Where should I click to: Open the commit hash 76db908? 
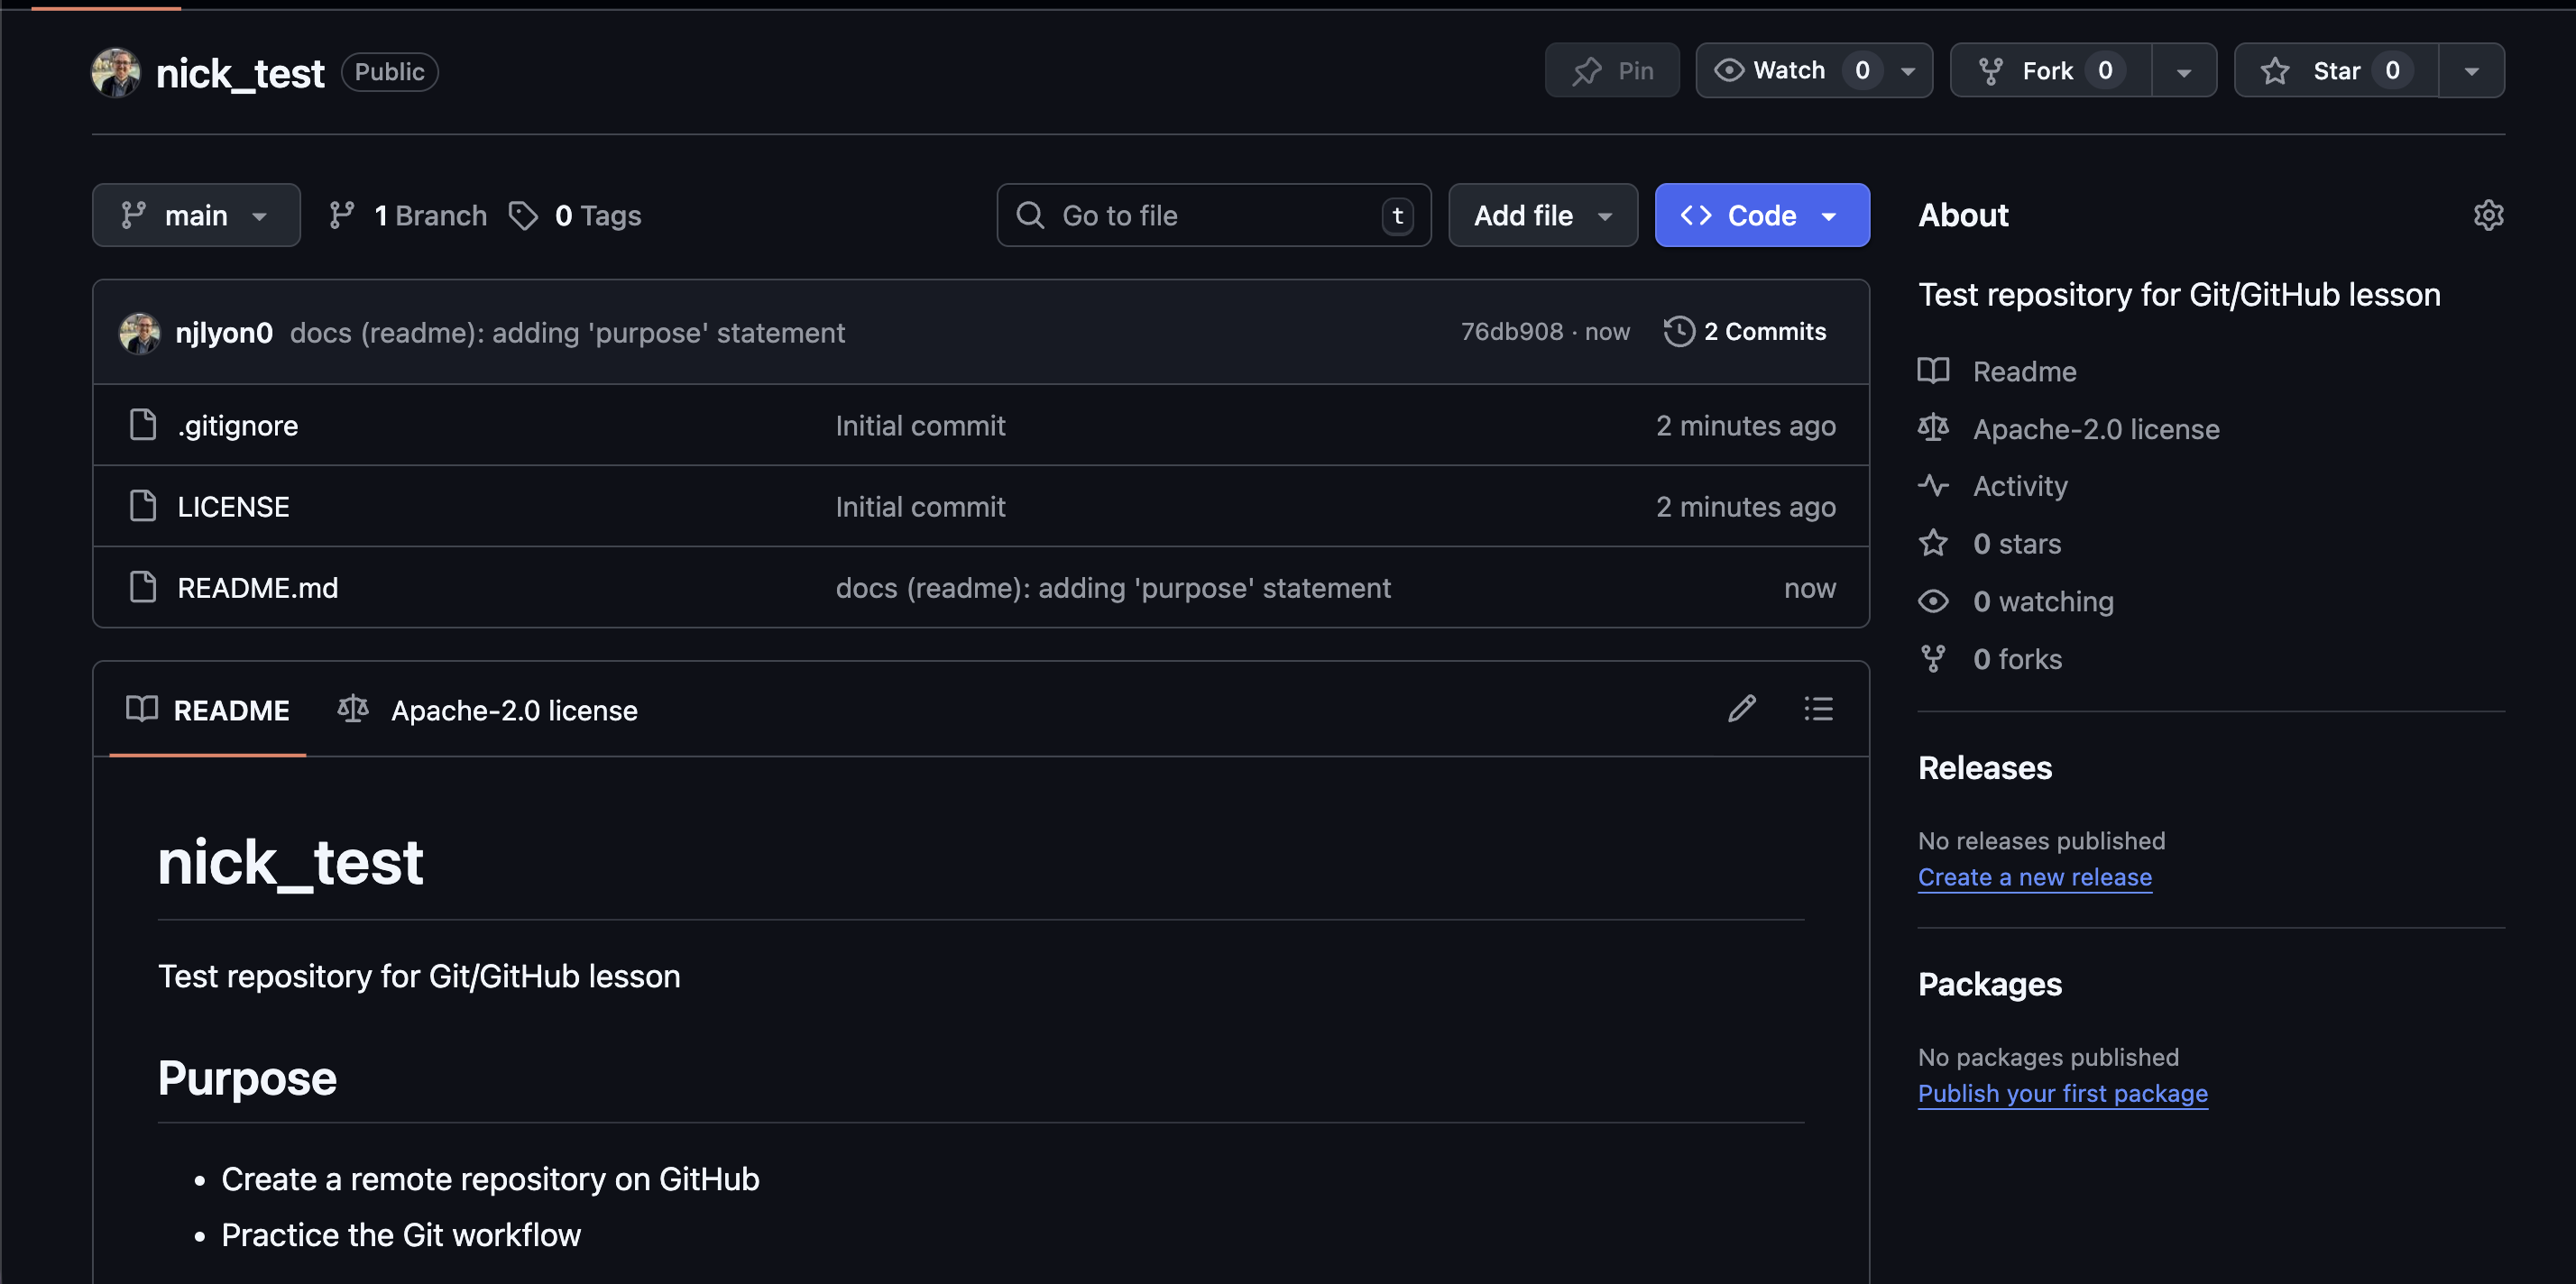[1511, 331]
